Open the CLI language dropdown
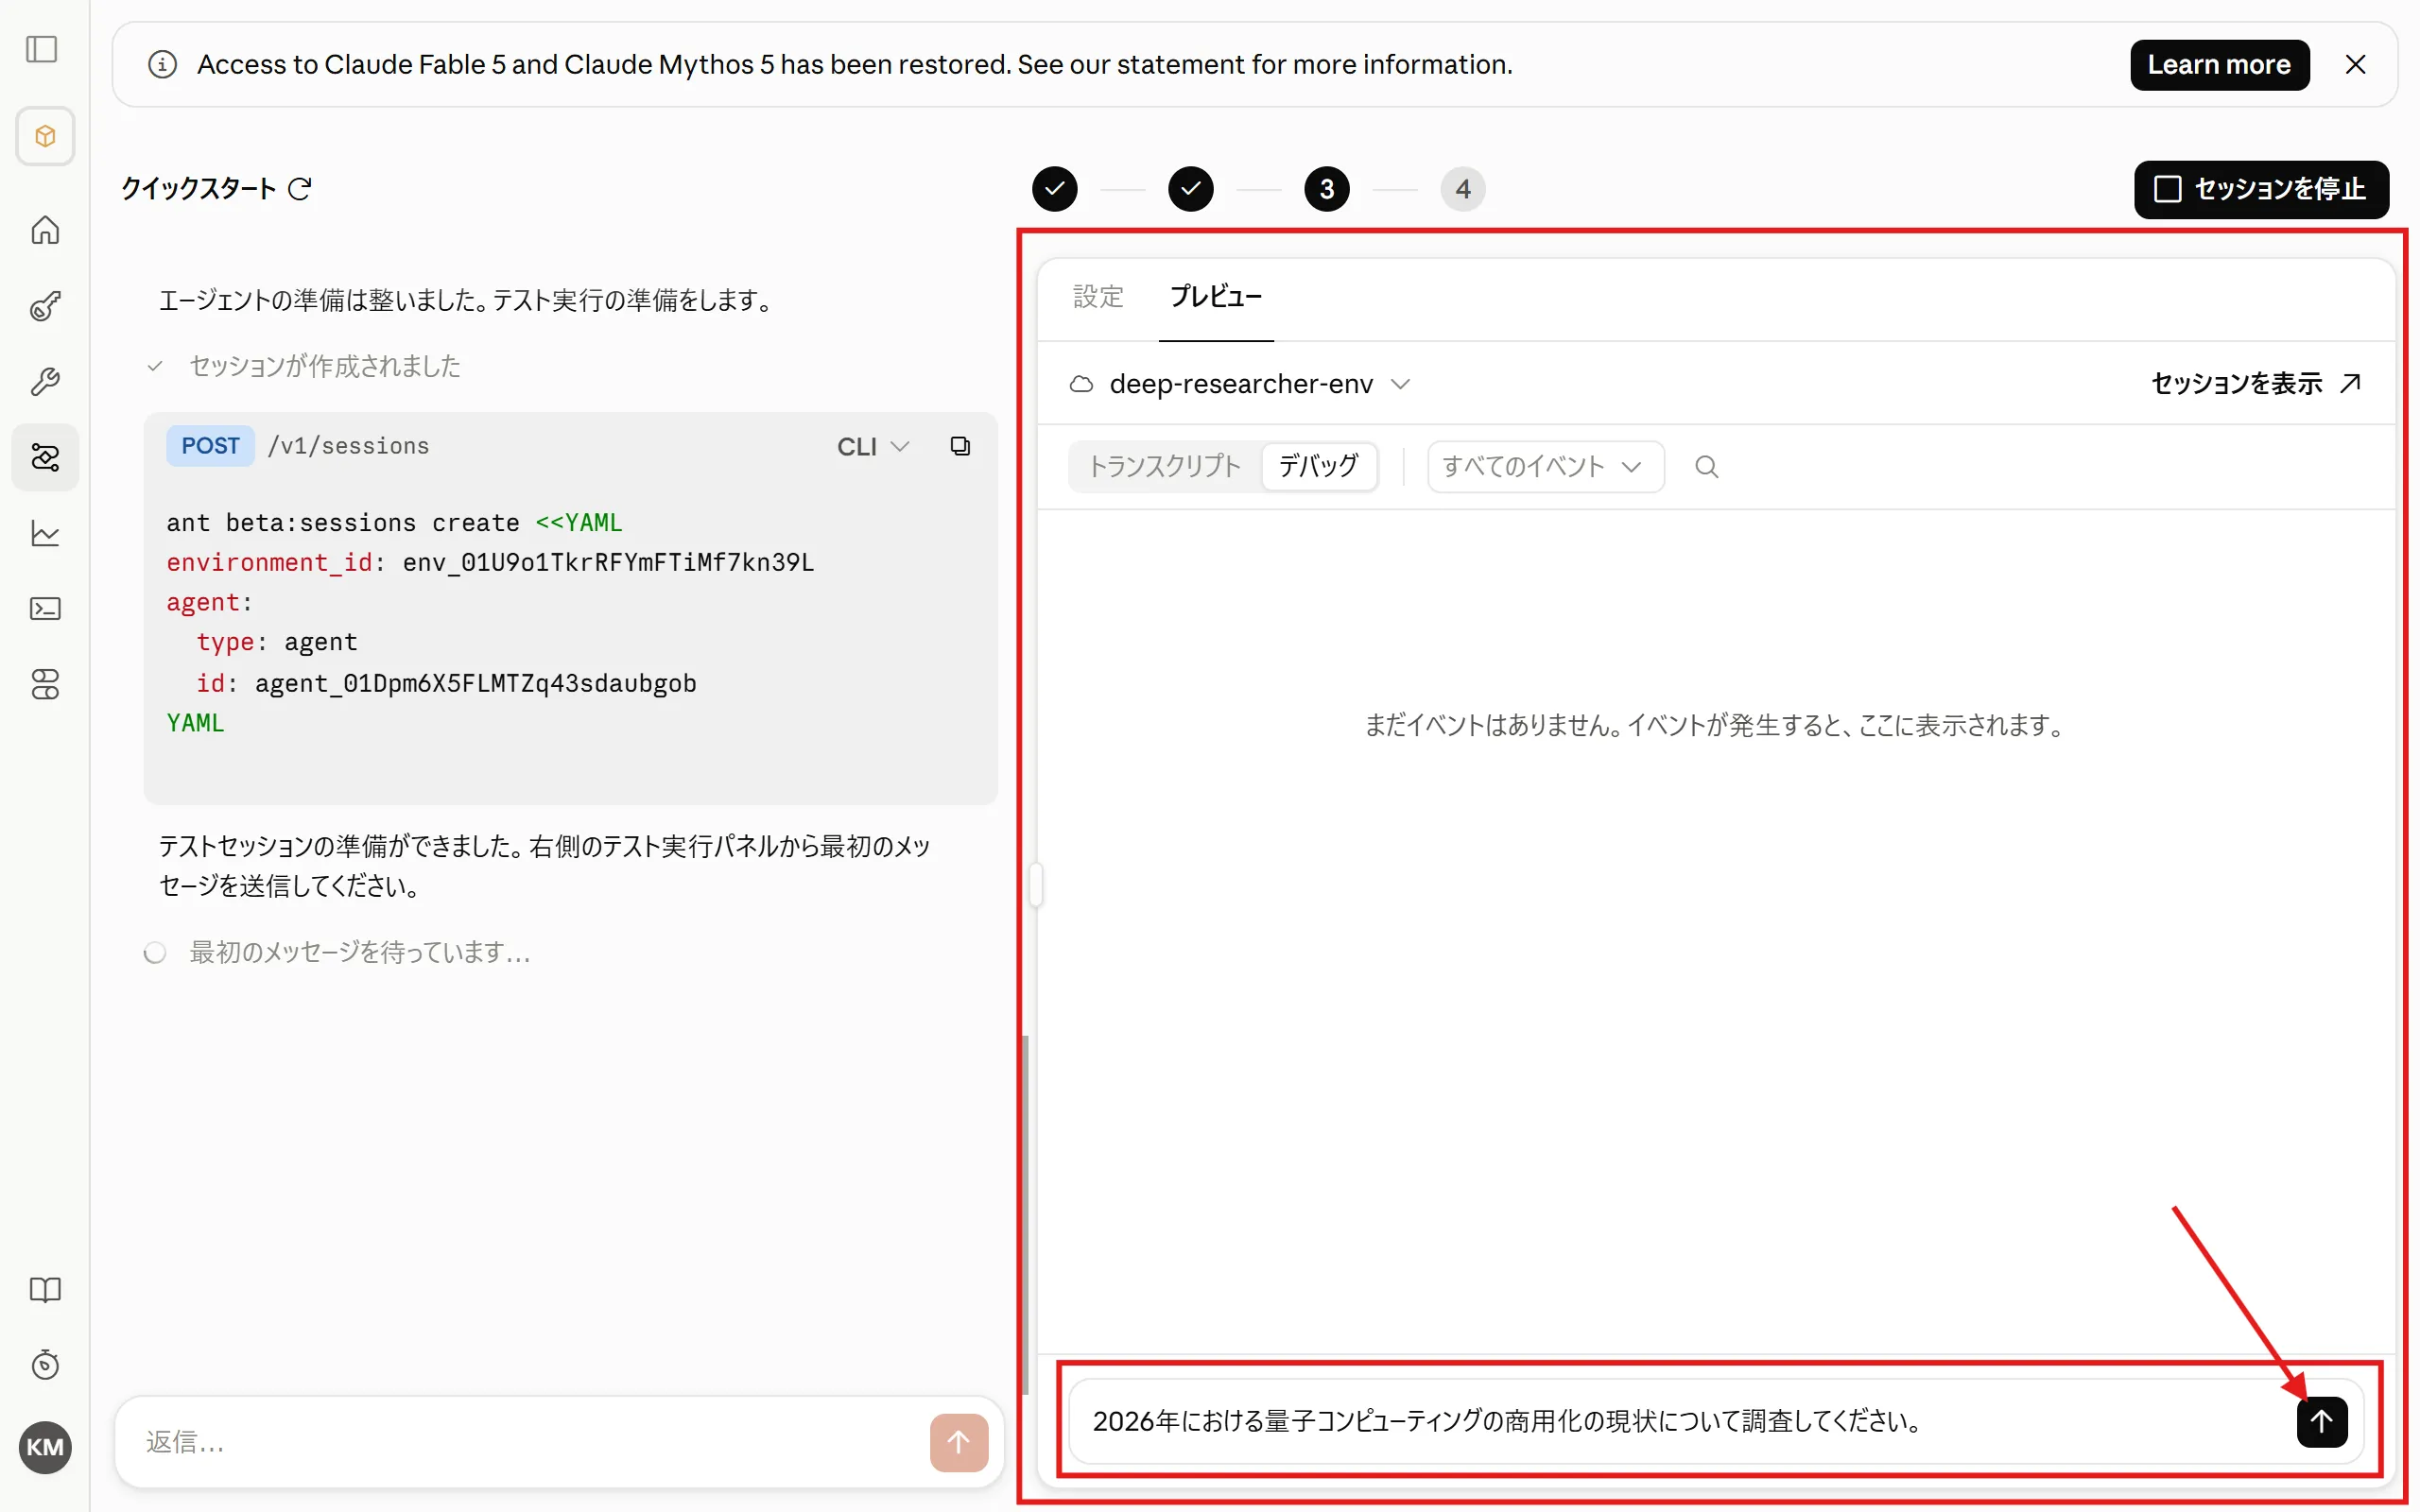 (873, 447)
